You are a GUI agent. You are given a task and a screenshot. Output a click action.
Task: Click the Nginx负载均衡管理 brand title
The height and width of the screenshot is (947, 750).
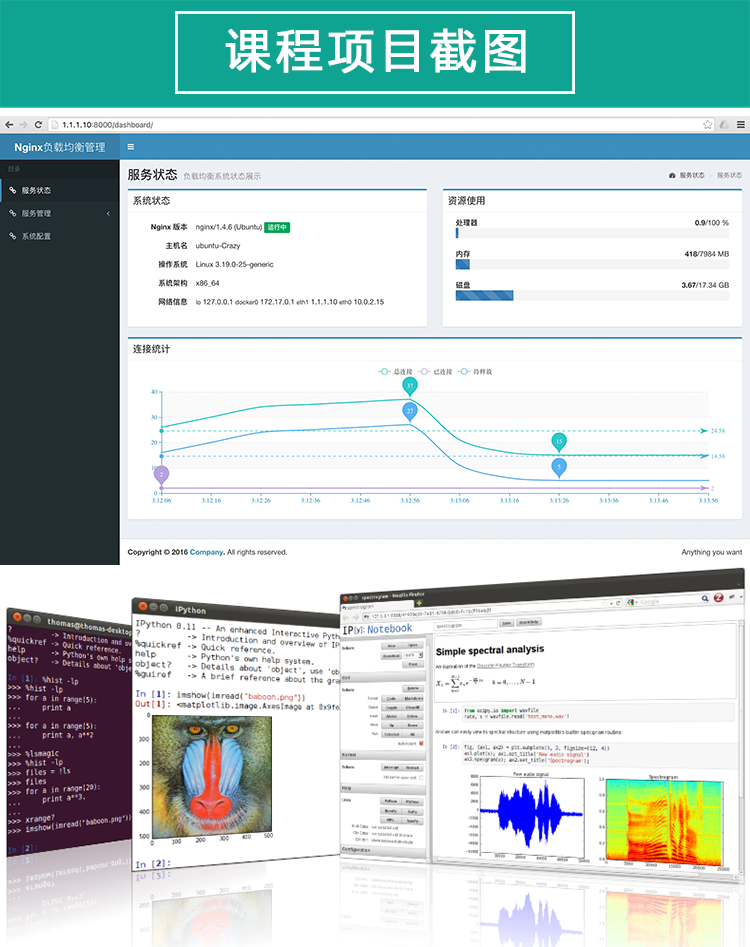pos(60,147)
